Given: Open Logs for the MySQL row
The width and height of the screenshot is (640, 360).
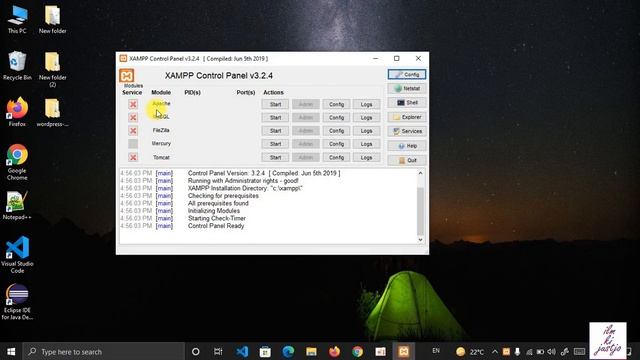Looking at the screenshot, I should [x=367, y=118].
